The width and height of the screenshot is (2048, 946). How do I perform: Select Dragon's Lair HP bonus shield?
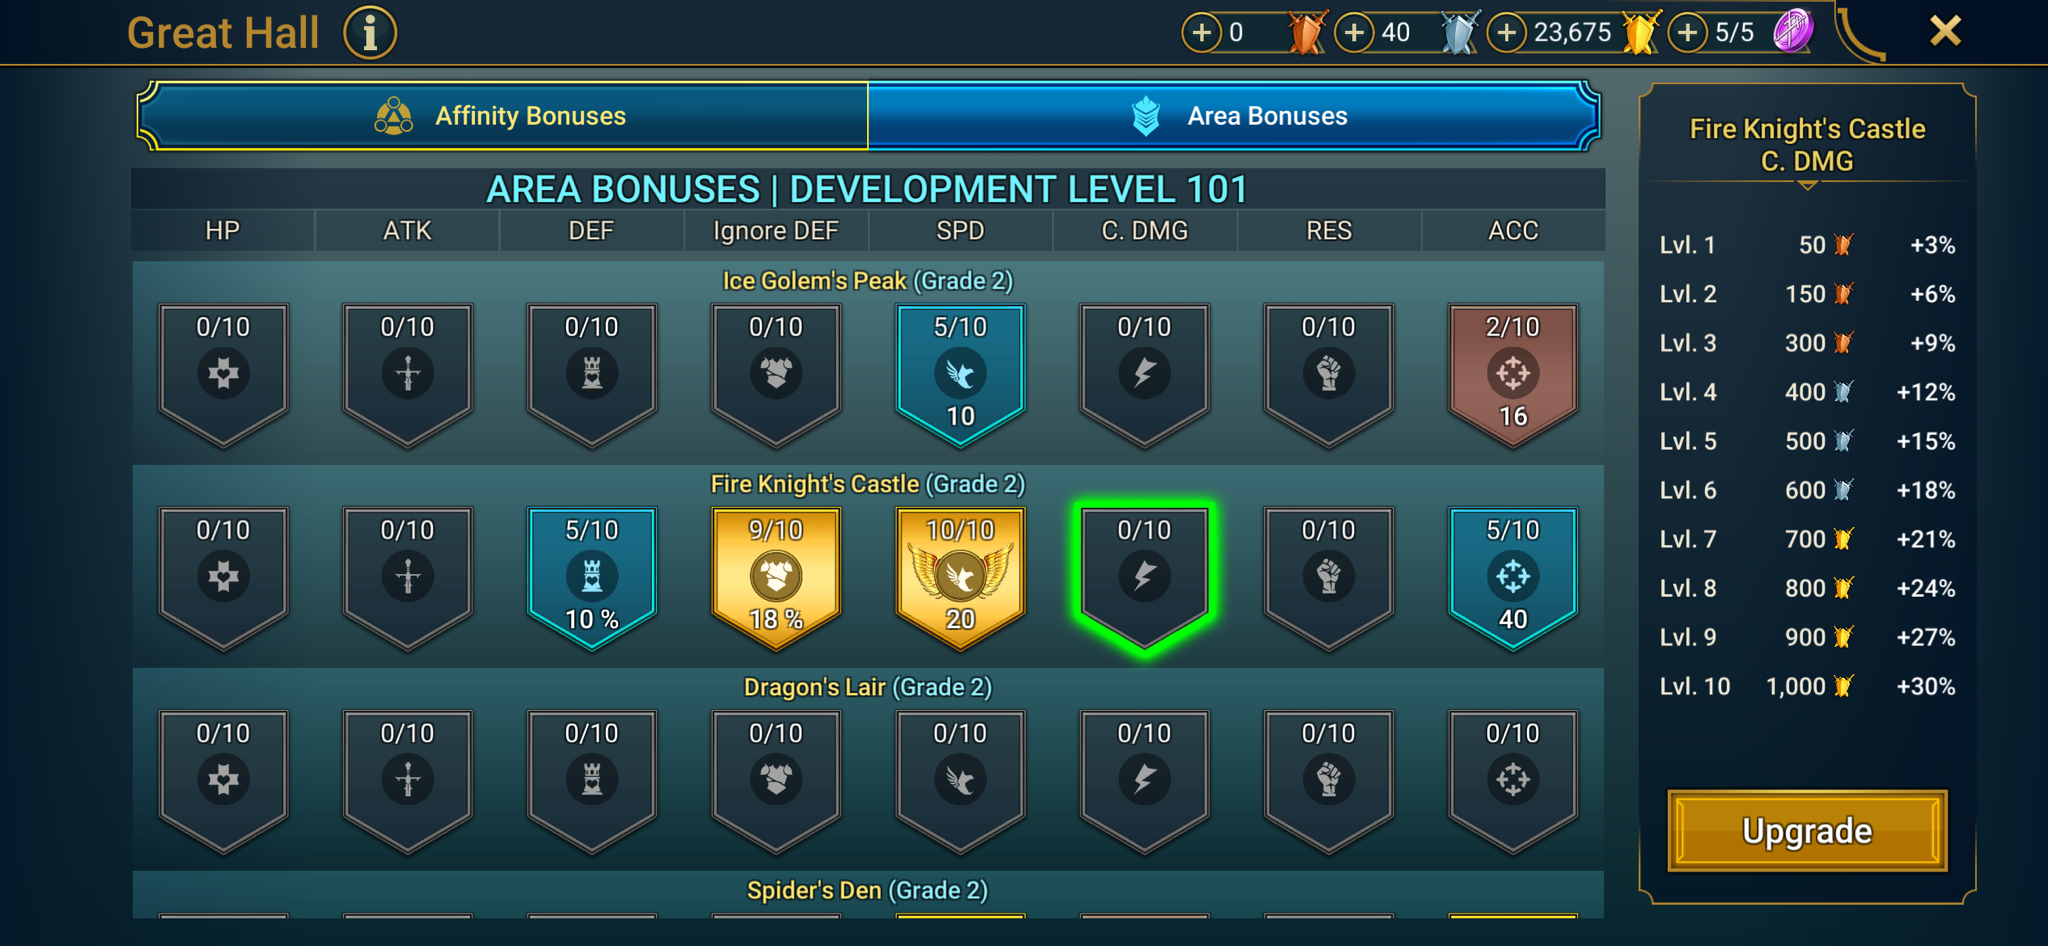pyautogui.click(x=223, y=781)
